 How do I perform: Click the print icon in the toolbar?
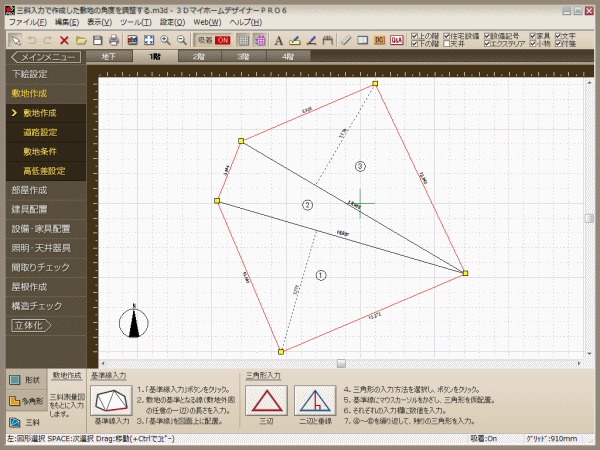115,40
